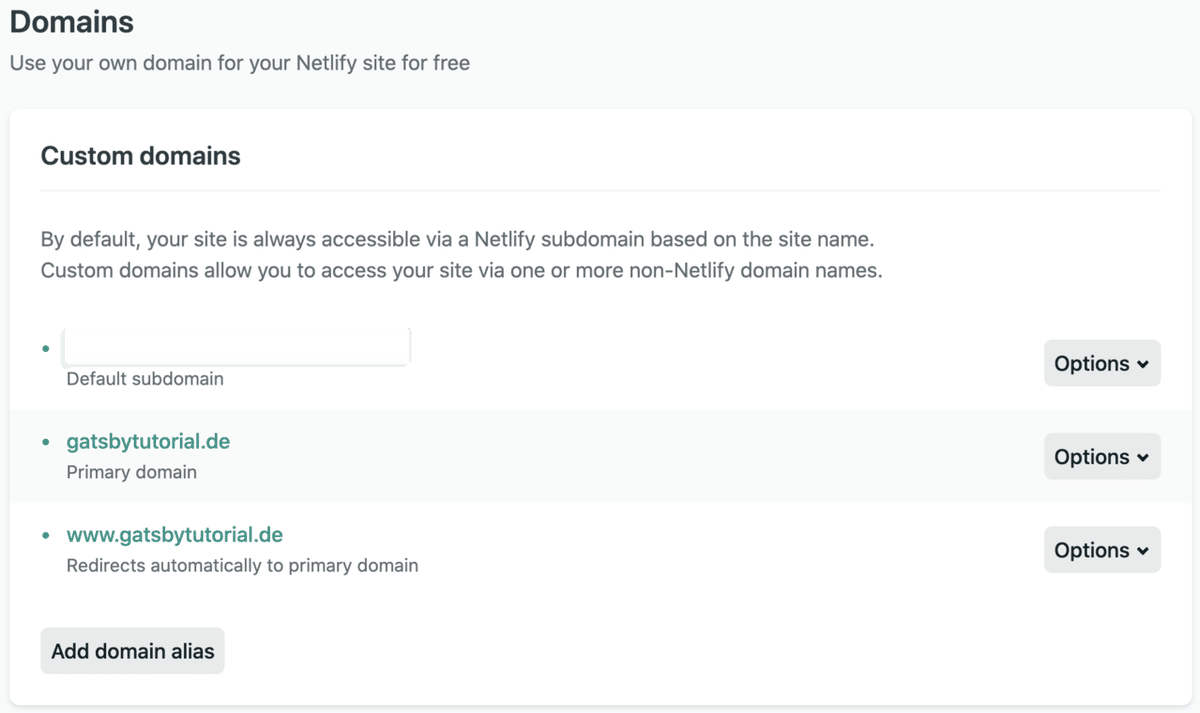Click the Add domain alias button
1200x713 pixels.
[133, 651]
